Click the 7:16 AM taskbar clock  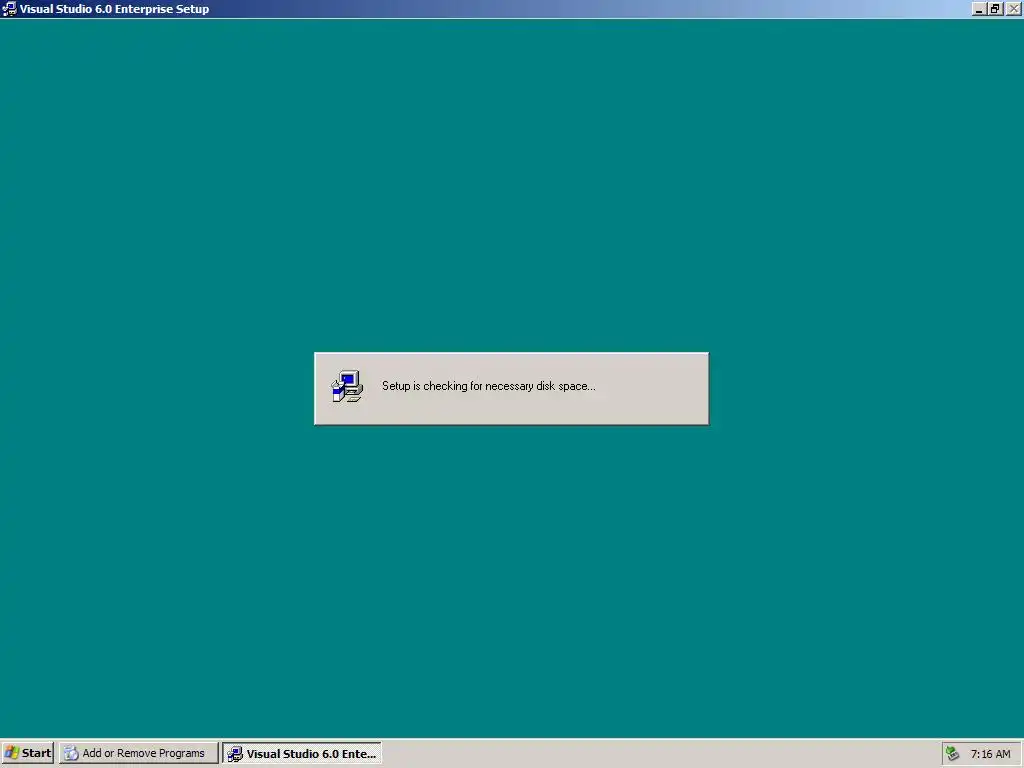point(990,754)
